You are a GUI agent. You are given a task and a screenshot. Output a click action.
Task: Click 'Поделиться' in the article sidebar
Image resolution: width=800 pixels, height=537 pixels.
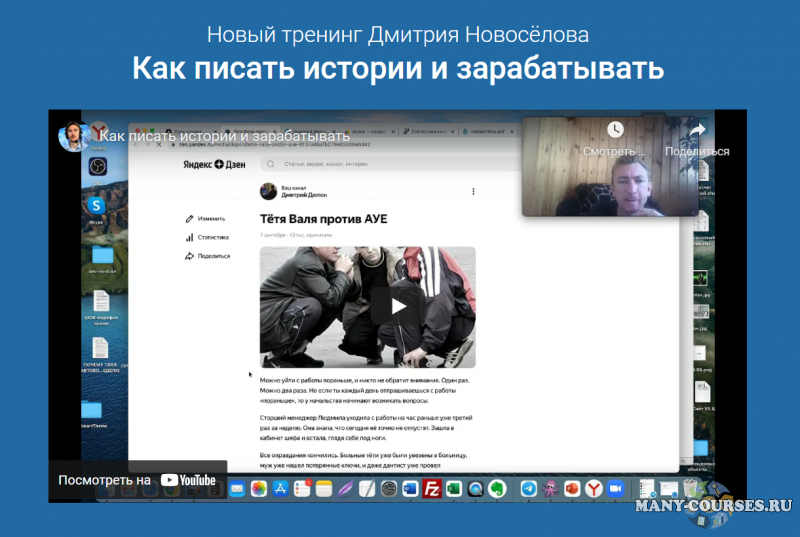pyautogui.click(x=213, y=256)
